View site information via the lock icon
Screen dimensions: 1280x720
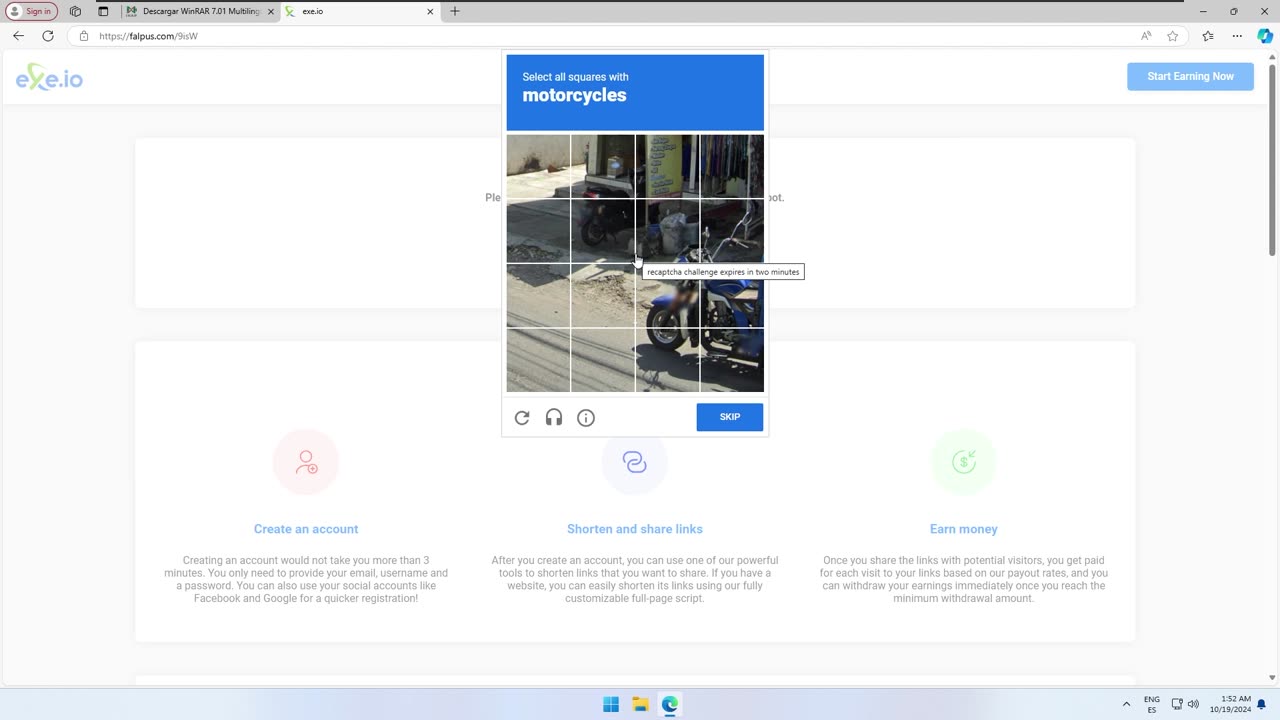(84, 36)
